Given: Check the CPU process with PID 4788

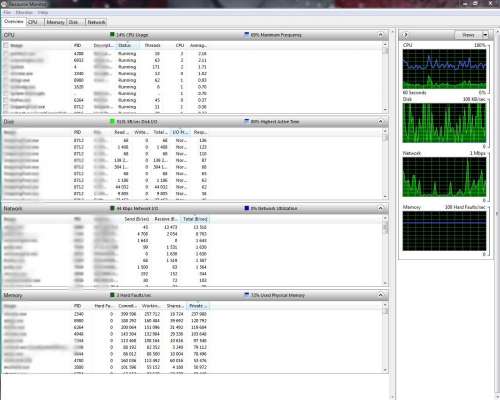Looking at the screenshot, I should tap(6, 54).
